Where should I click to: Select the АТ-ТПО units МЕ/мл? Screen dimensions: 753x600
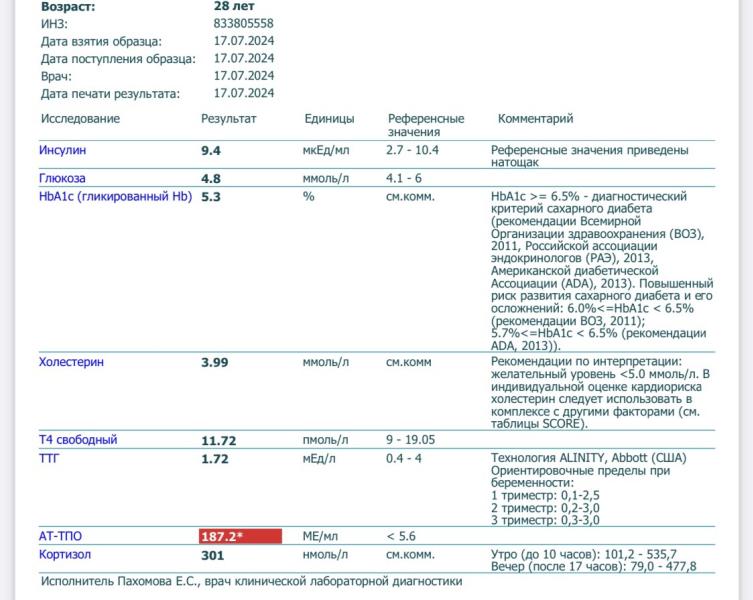tap(320, 536)
